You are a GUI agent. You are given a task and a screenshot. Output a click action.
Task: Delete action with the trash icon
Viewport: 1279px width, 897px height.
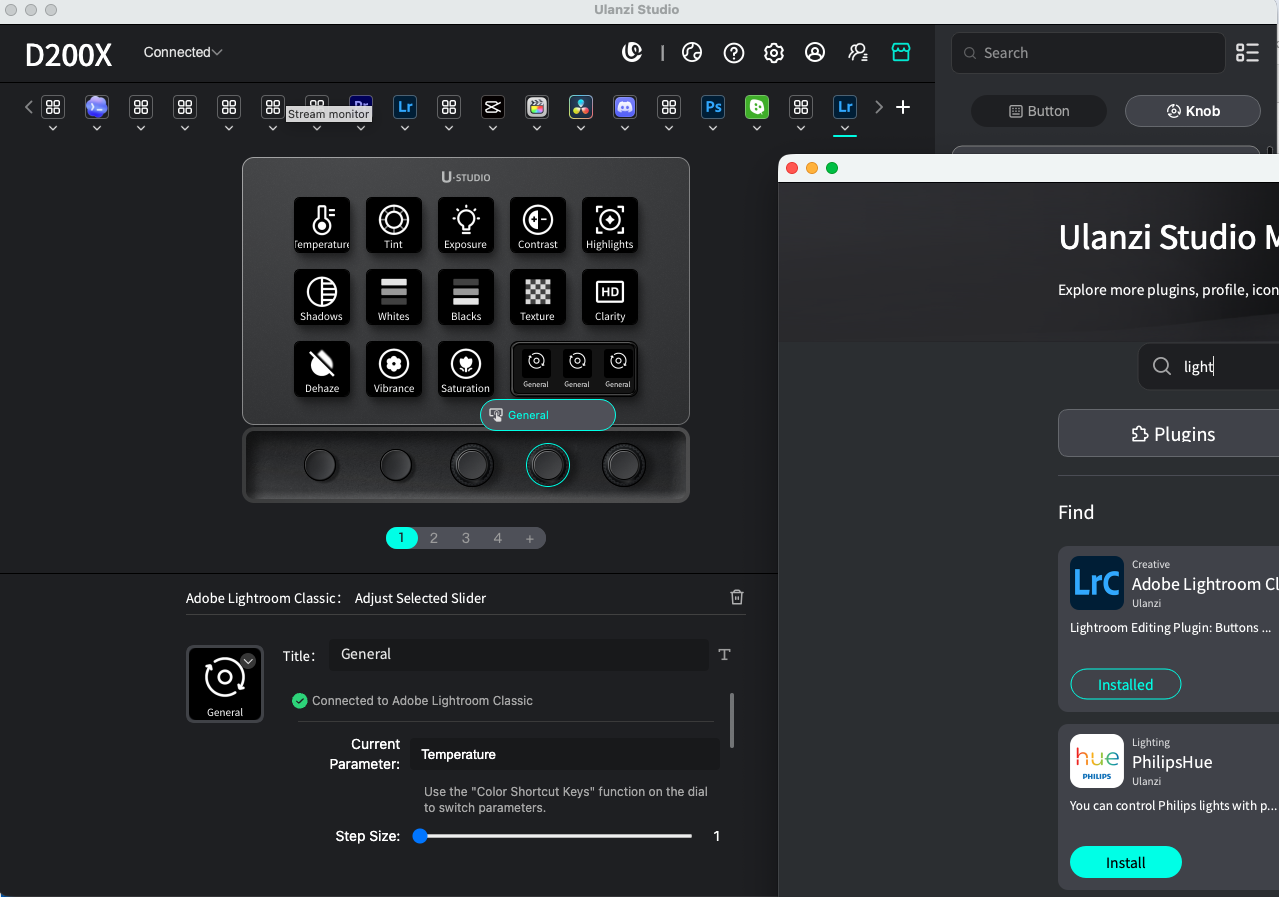[737, 597]
